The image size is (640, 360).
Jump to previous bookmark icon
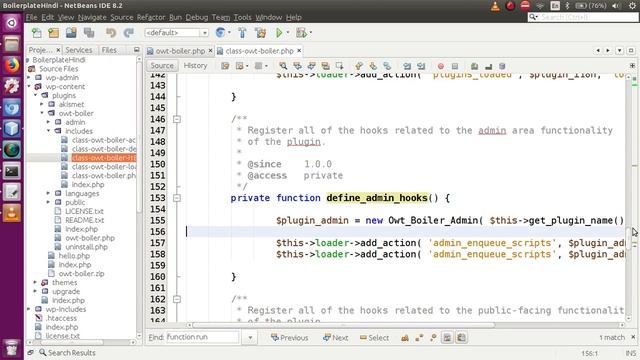[359, 66]
